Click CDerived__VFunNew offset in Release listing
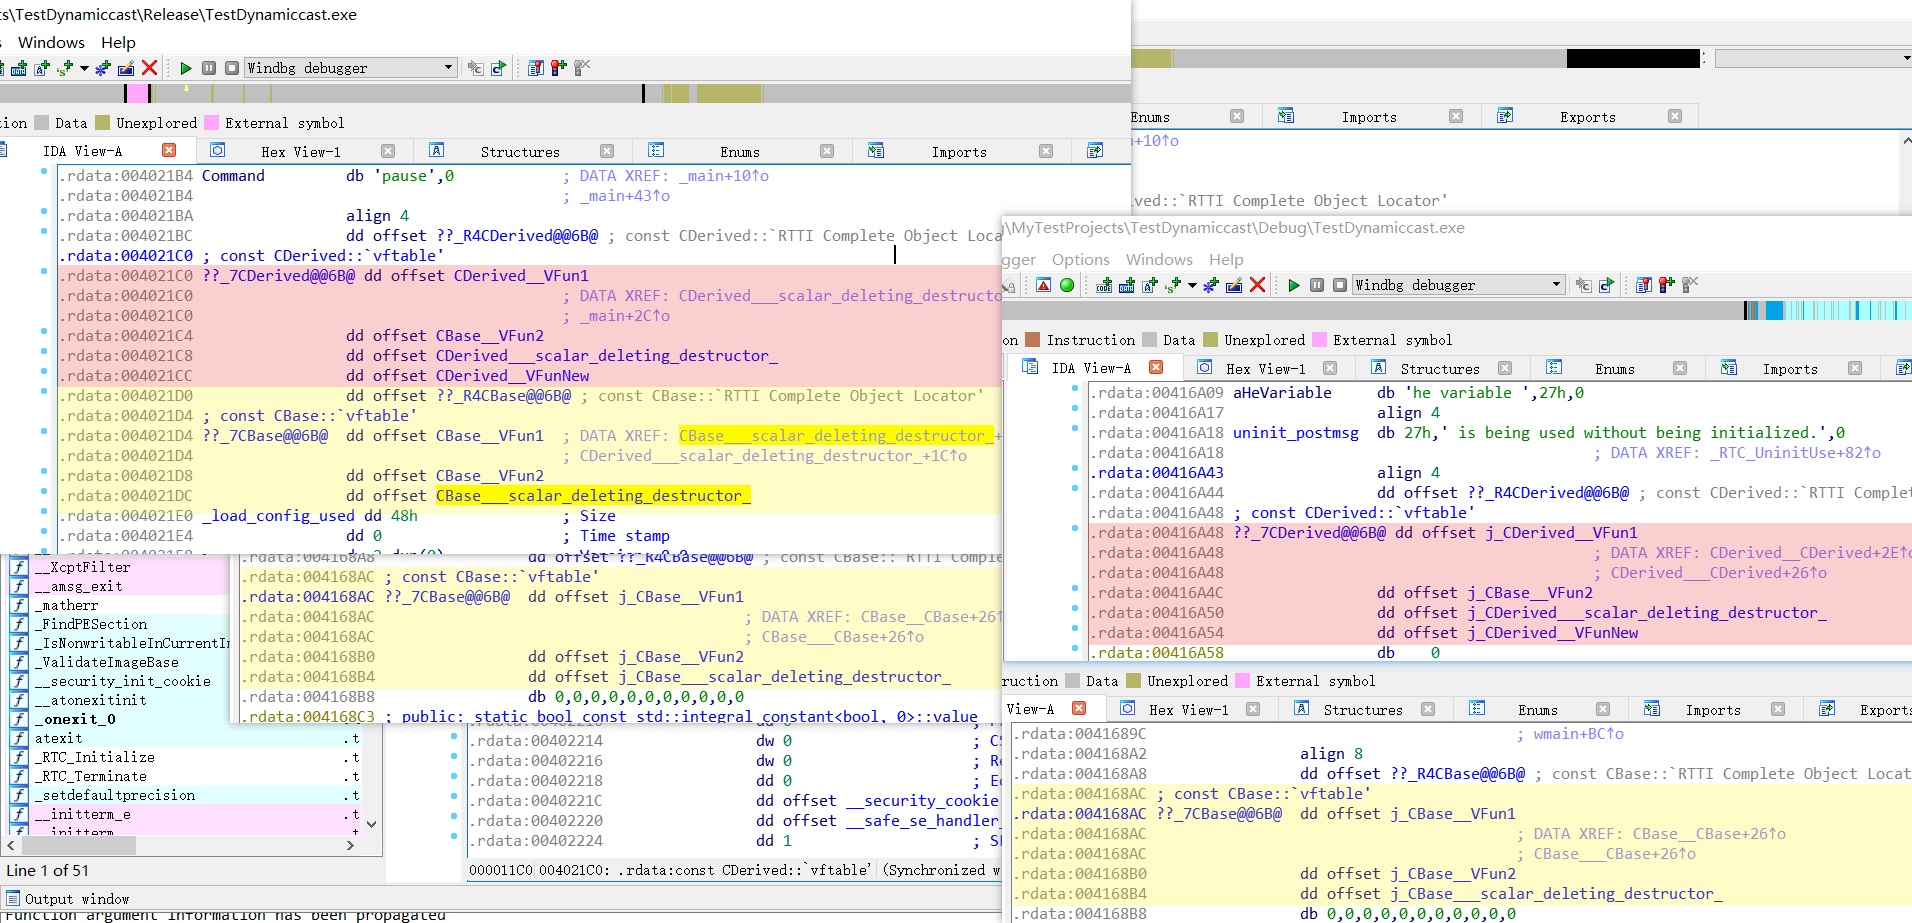Screen dimensions: 1912x923 tap(512, 376)
